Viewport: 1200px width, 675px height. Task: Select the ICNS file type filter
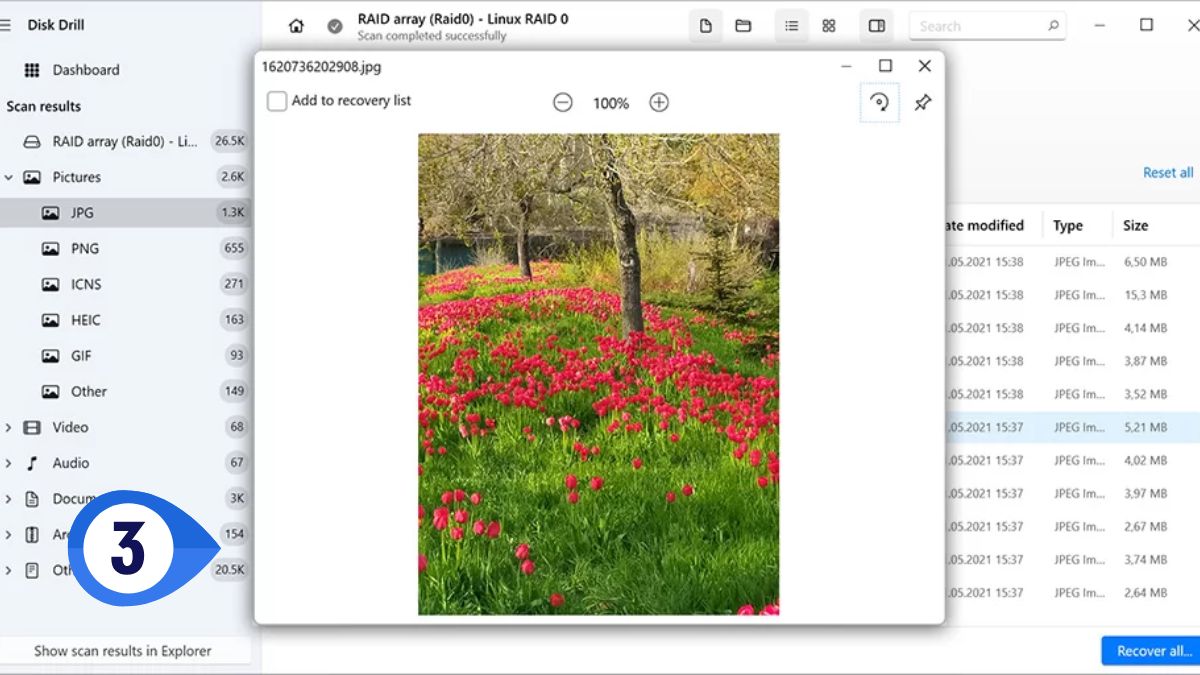click(125, 284)
